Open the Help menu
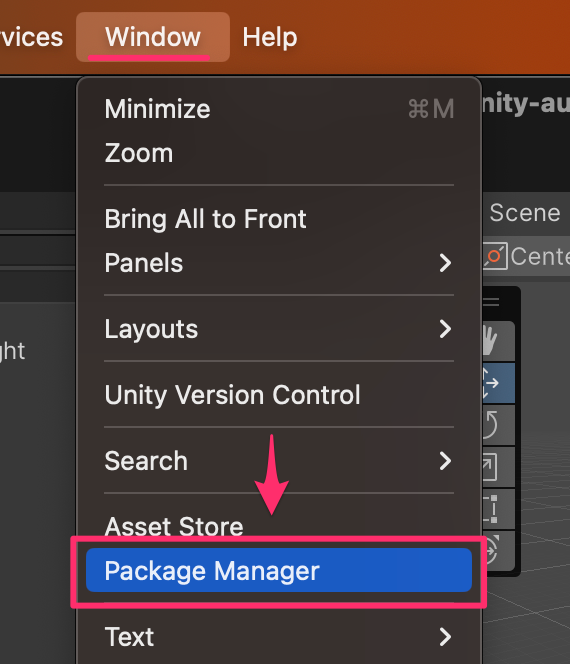Viewport: 570px width, 664px height. tap(270, 37)
